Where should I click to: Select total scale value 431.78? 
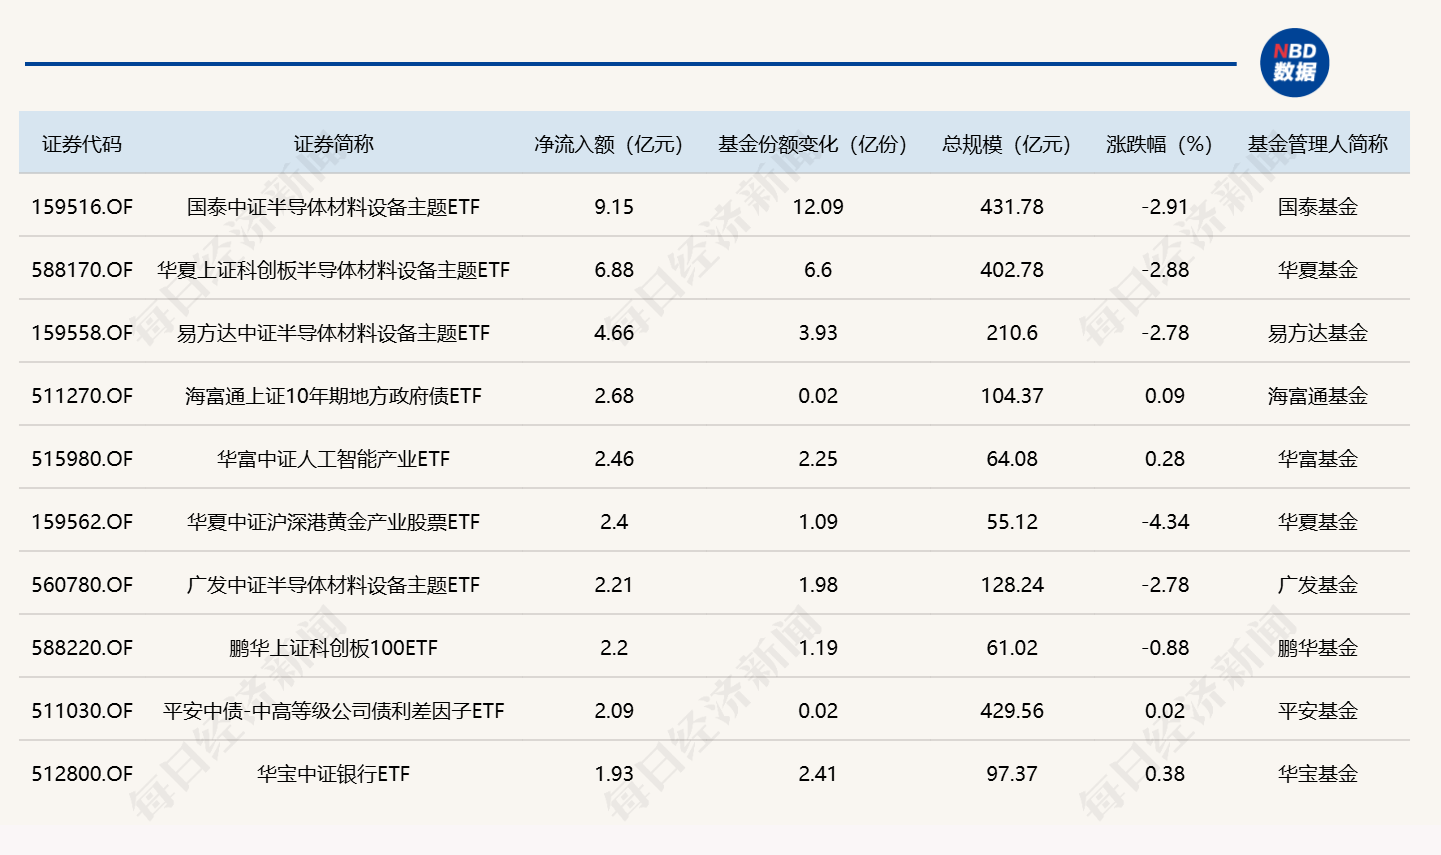click(1012, 207)
